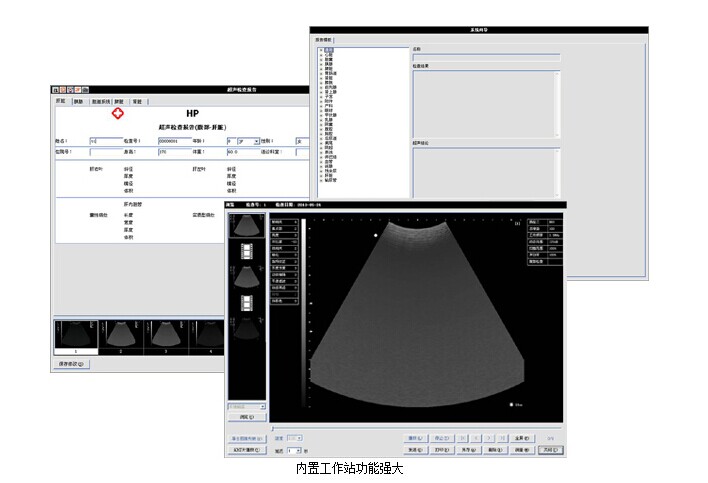Click the playback progress slider under image
This screenshot has width=708, height=483.
point(400,428)
